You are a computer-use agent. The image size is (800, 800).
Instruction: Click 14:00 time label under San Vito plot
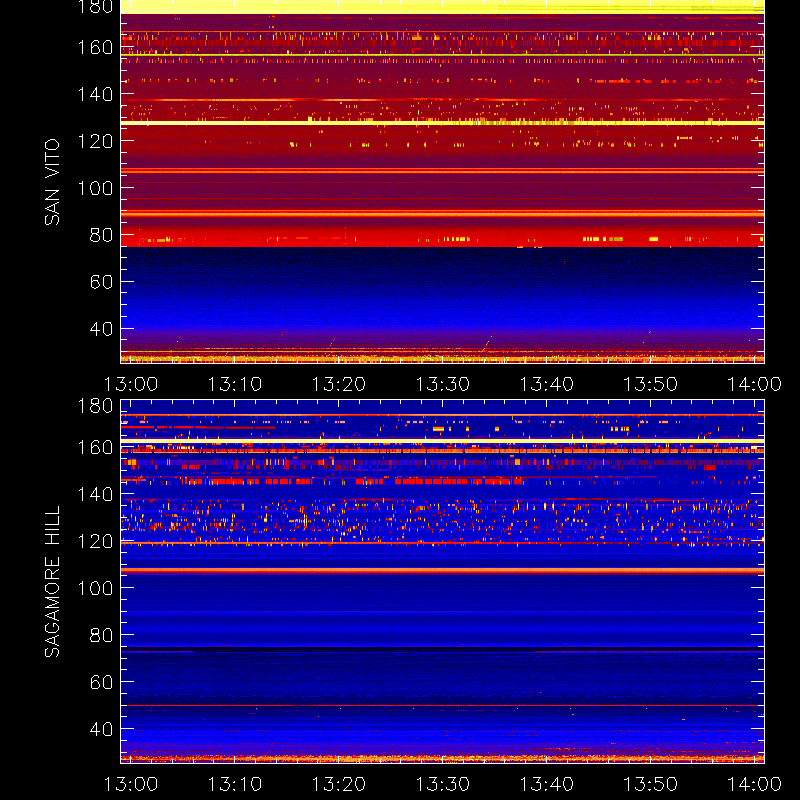click(x=754, y=384)
